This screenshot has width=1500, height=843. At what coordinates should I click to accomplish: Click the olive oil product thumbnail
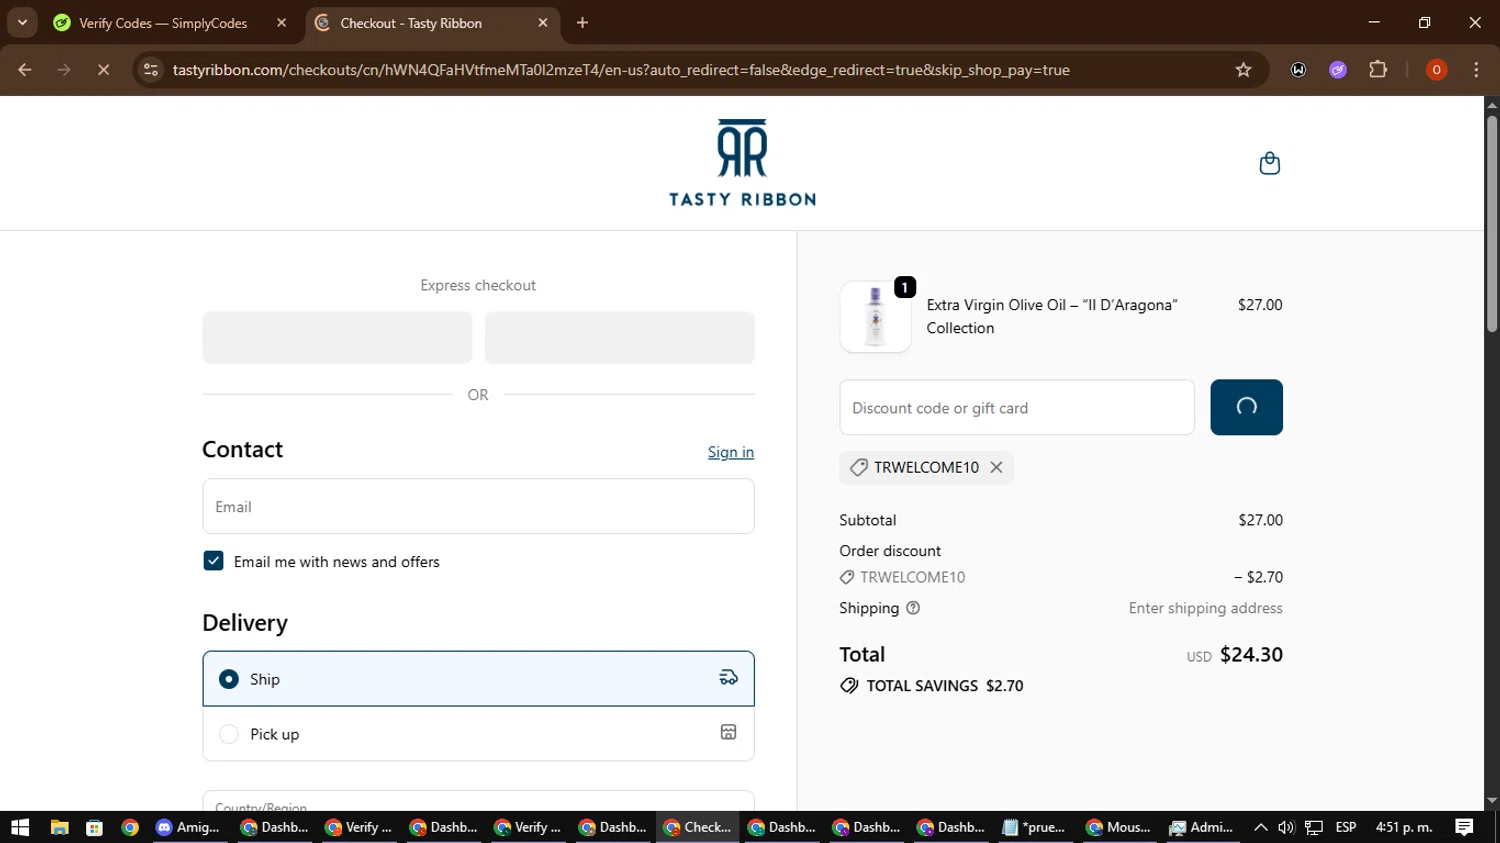tap(875, 317)
